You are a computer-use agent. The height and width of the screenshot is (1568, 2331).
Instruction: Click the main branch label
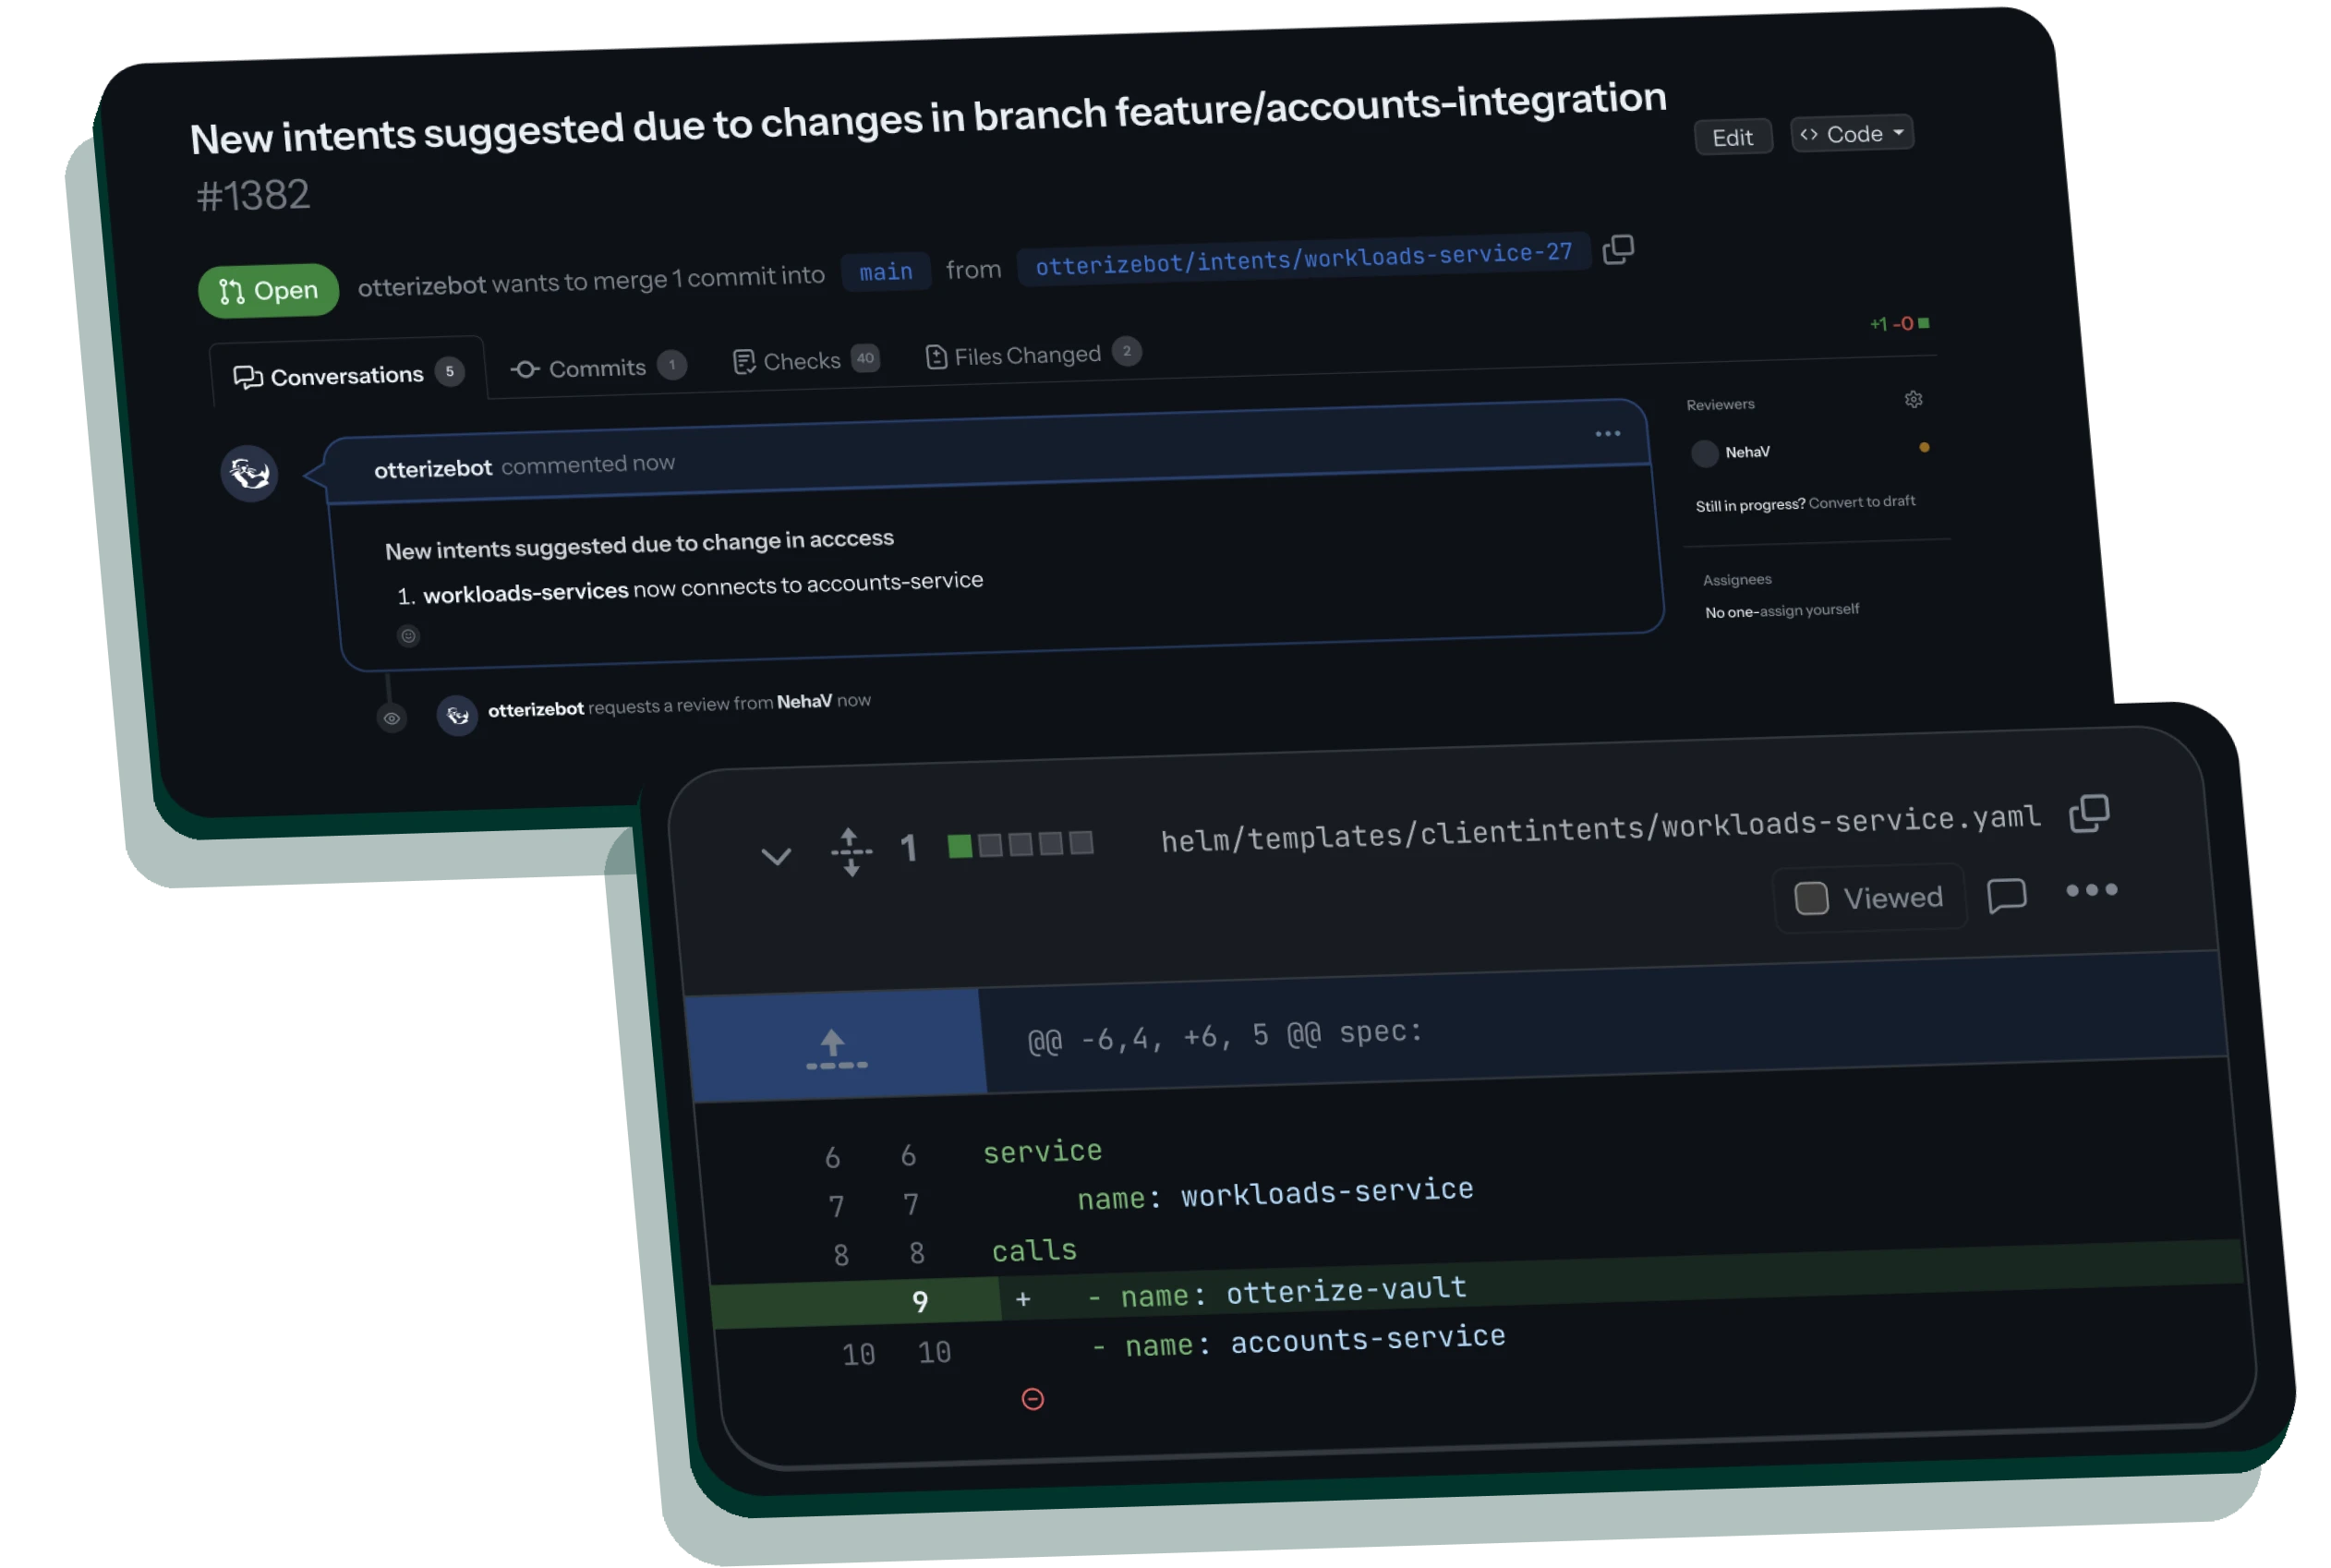(885, 272)
